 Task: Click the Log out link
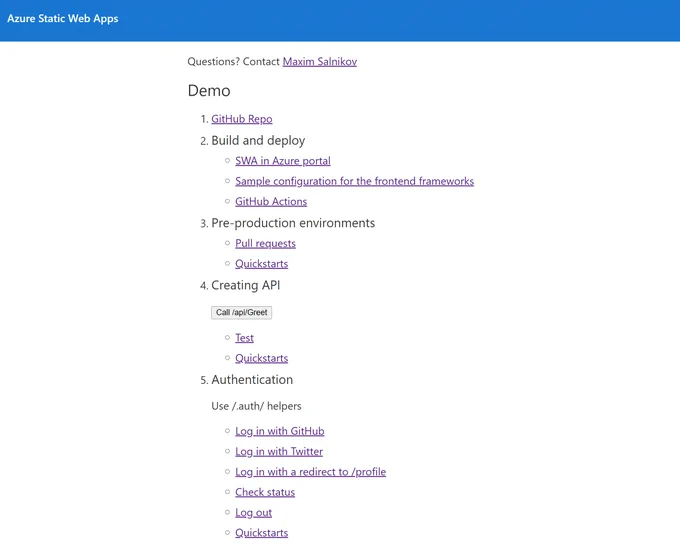tap(253, 513)
